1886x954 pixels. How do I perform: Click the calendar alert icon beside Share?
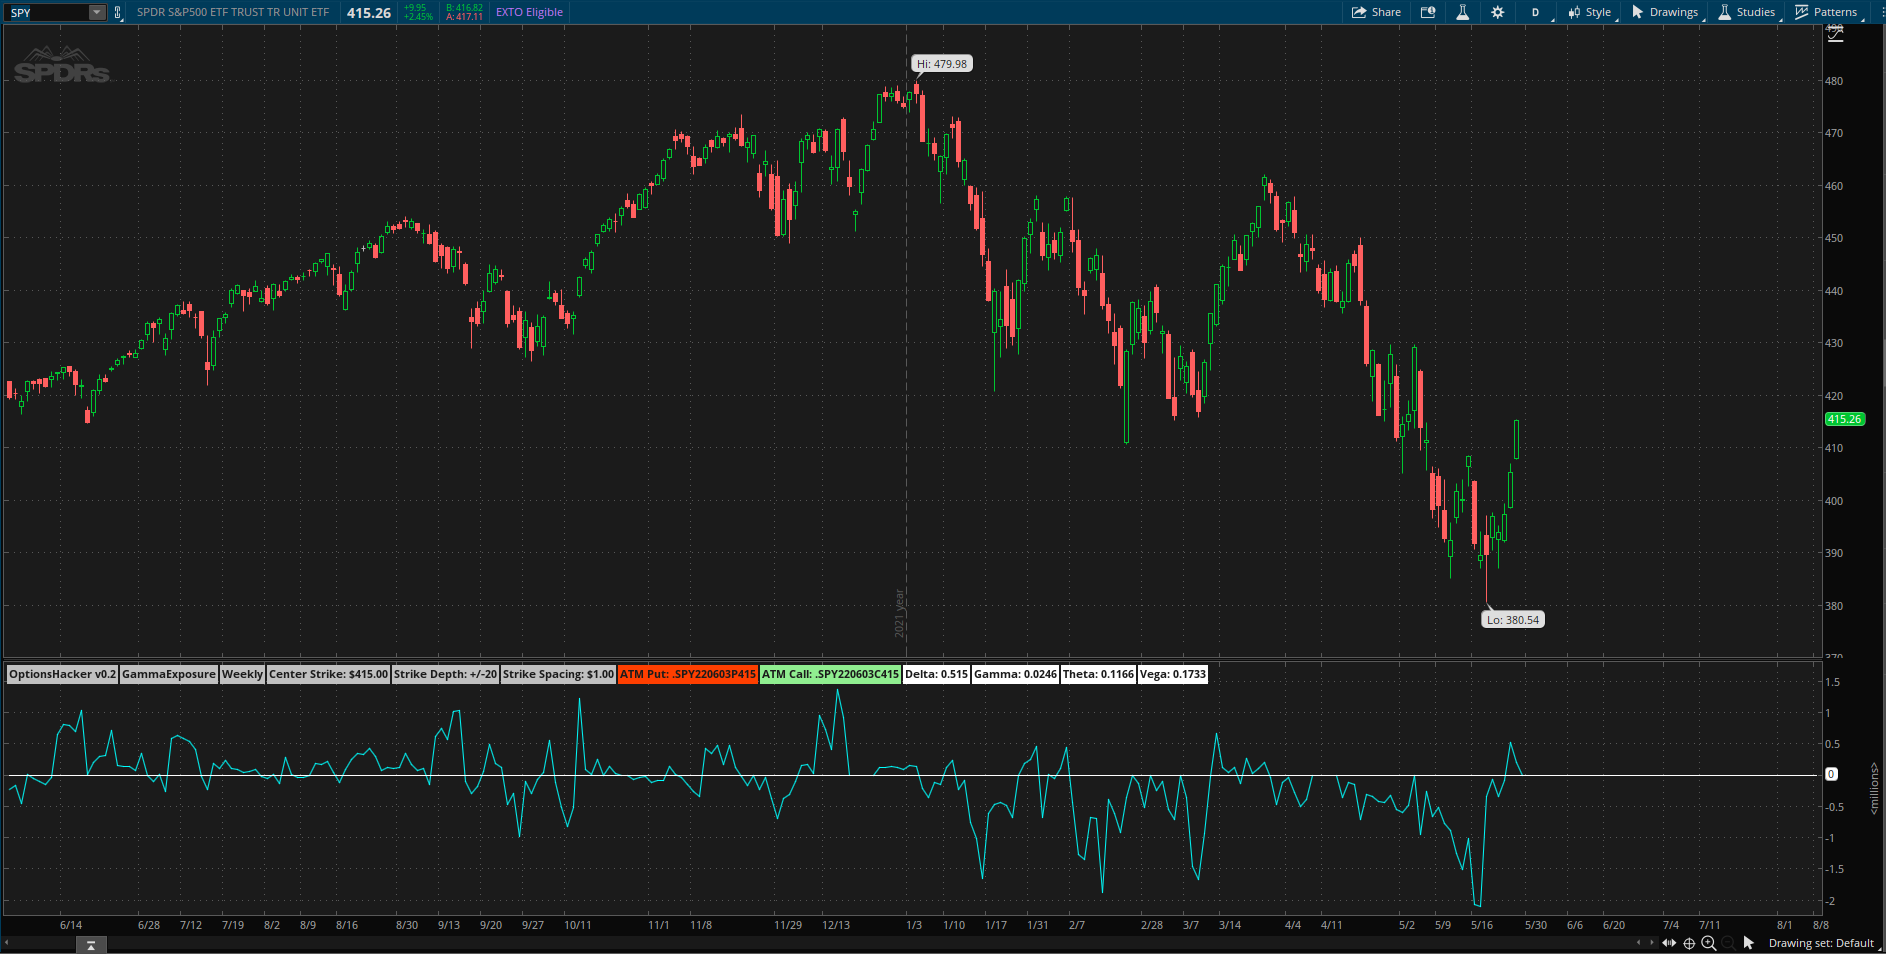1428,12
